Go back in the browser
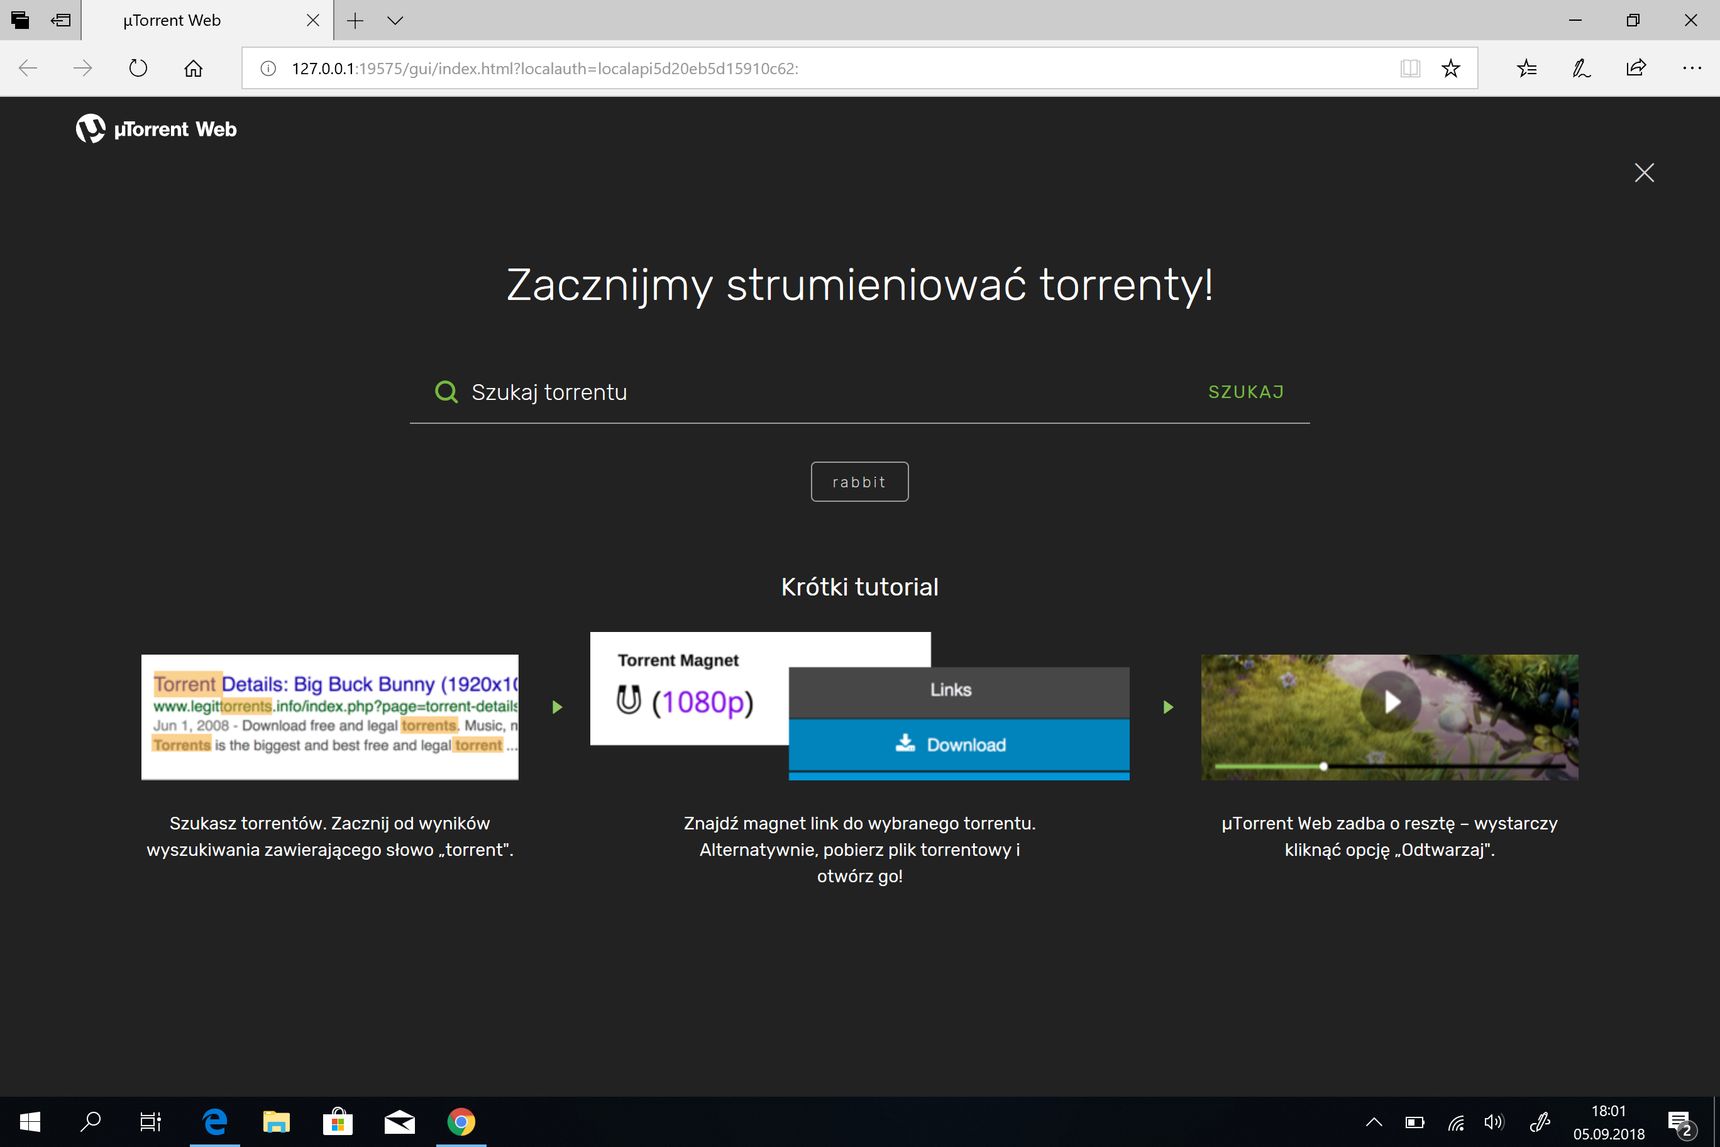This screenshot has width=1720, height=1147. [28, 68]
